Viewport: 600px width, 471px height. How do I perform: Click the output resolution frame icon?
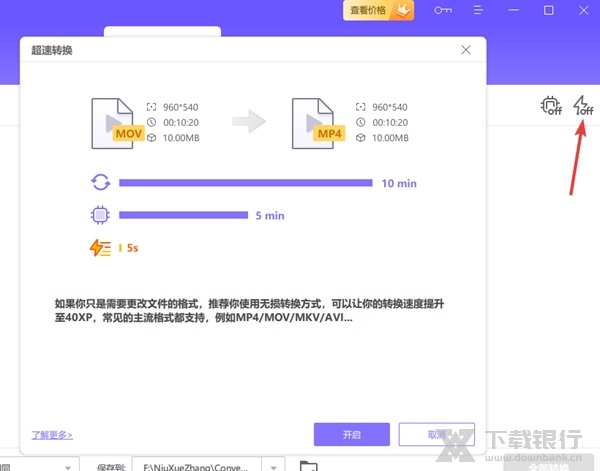click(x=360, y=107)
